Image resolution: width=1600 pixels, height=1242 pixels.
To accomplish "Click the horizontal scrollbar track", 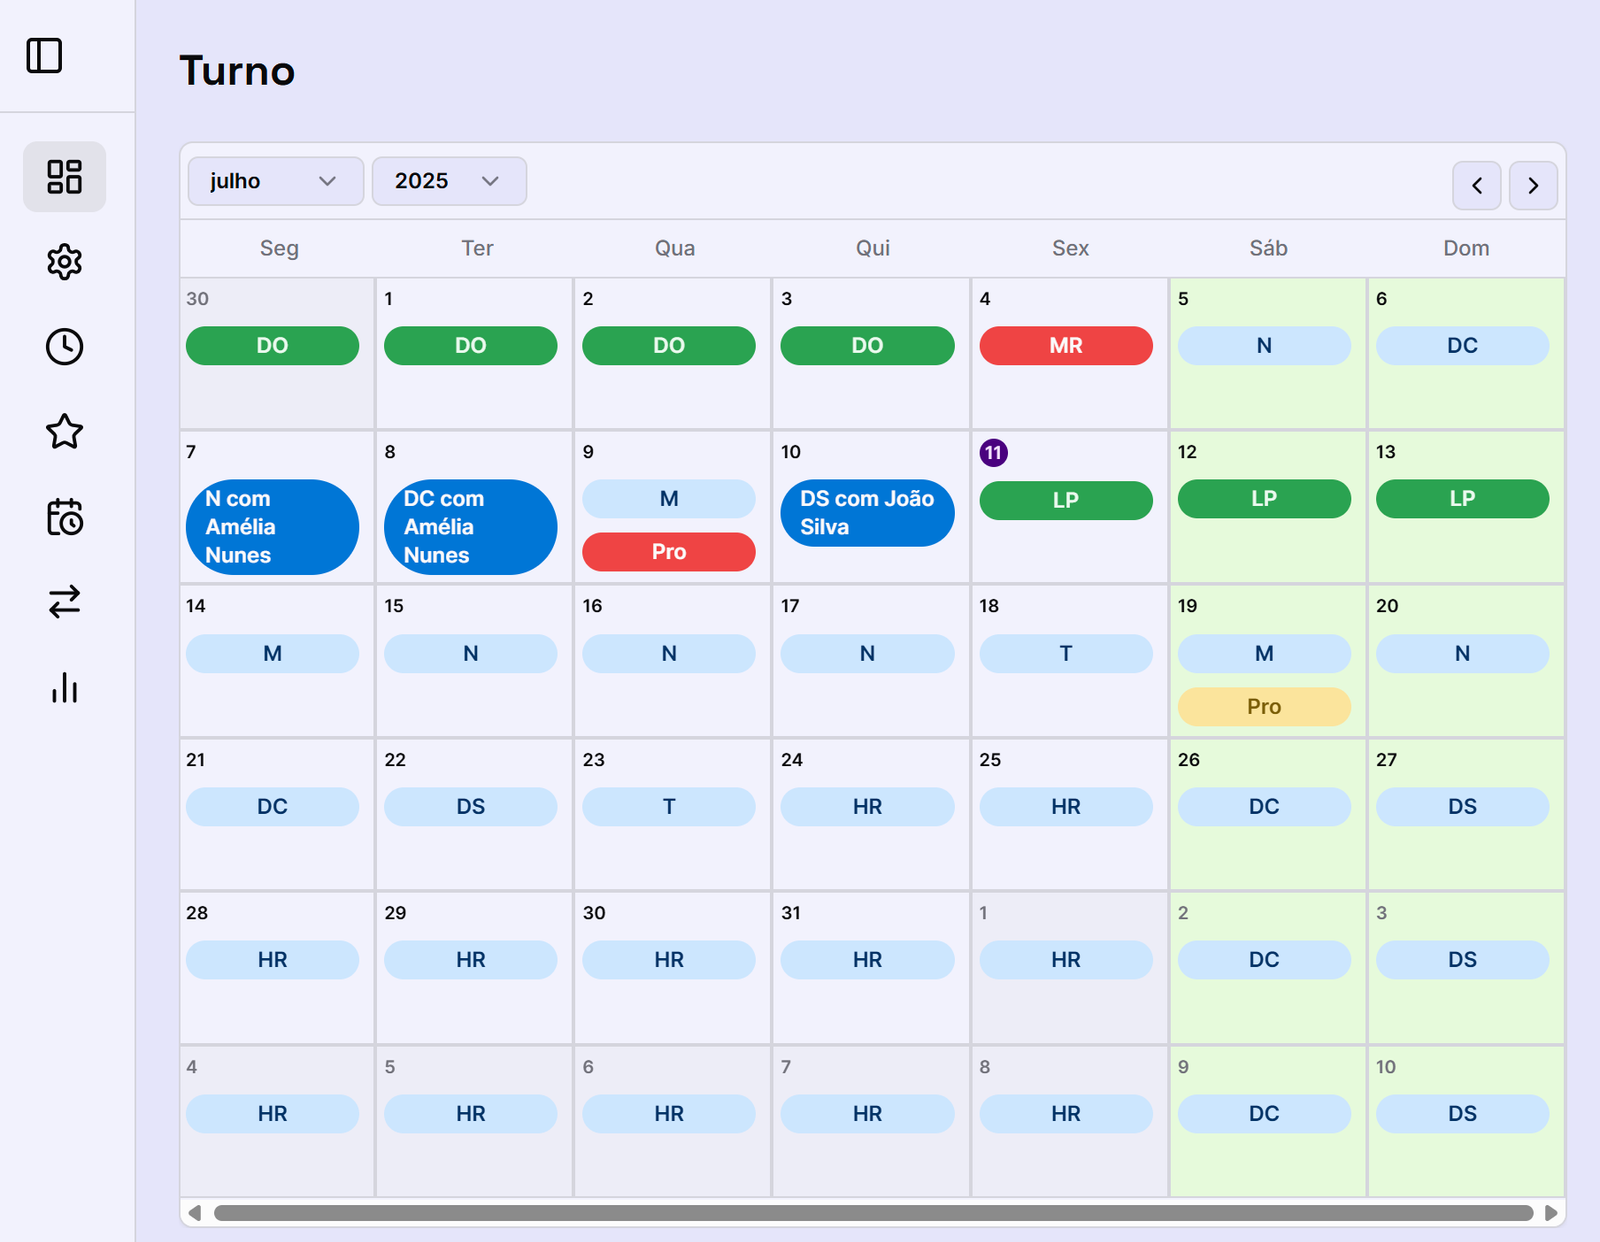I will tap(872, 1213).
